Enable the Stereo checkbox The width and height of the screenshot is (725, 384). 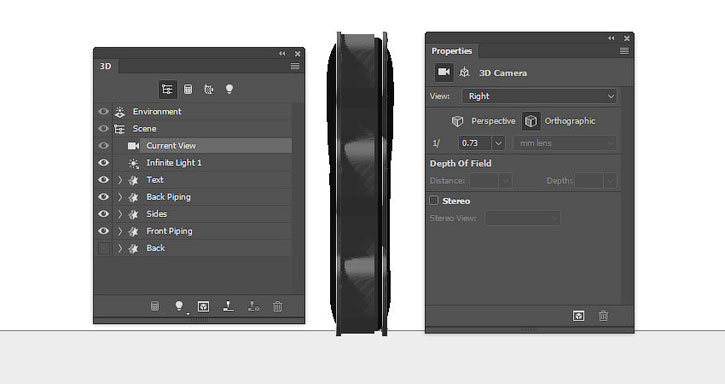[434, 200]
